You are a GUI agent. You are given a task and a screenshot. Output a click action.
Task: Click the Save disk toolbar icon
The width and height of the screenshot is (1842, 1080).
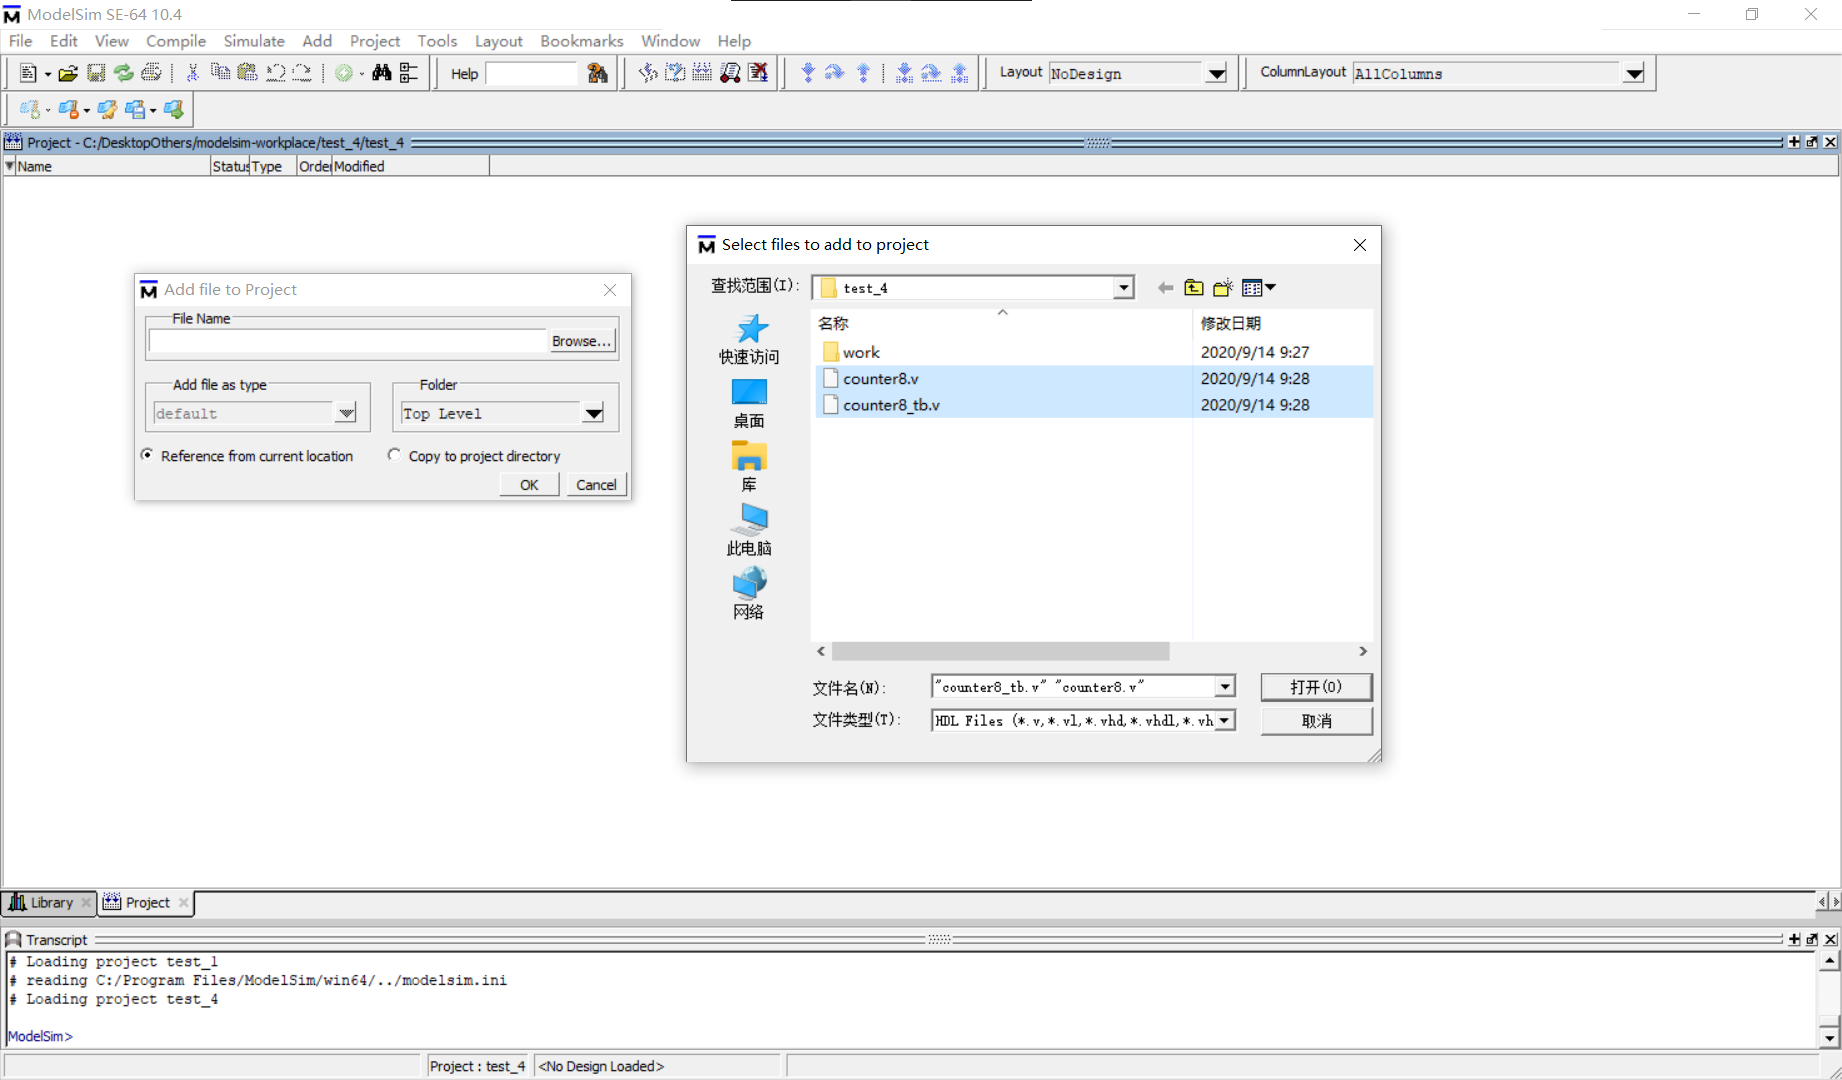click(x=96, y=73)
